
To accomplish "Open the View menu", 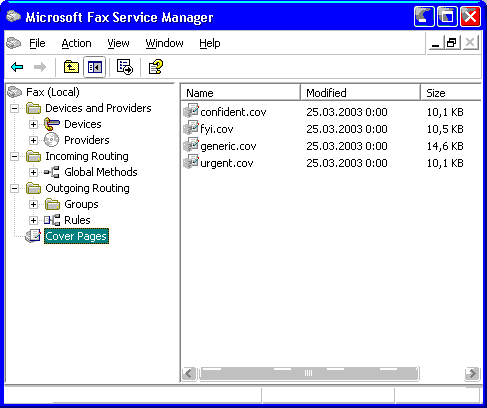I will (118, 43).
